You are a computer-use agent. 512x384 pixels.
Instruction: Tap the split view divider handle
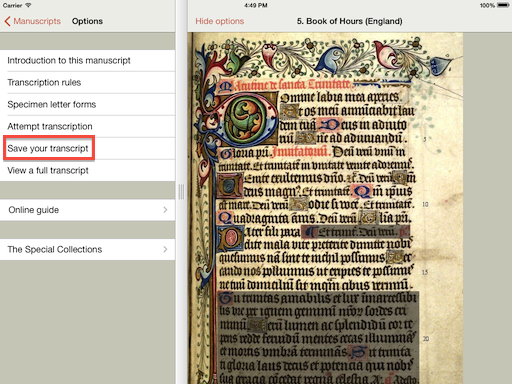pyautogui.click(x=181, y=192)
